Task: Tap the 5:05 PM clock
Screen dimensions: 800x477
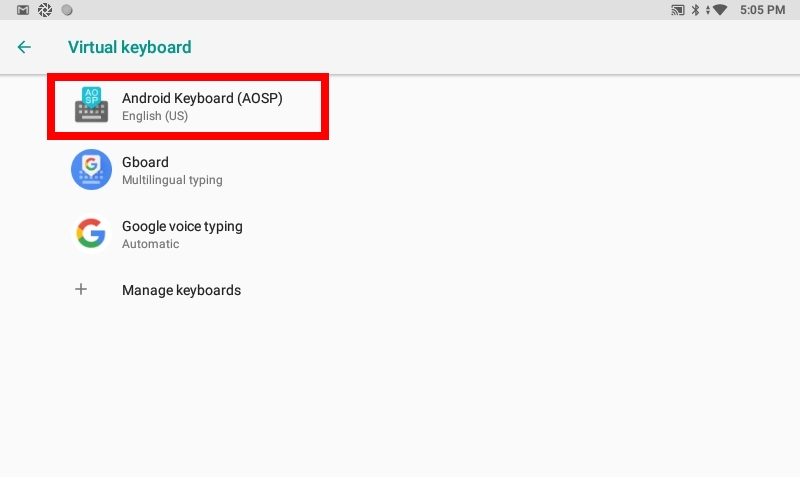Action: pyautogui.click(x=762, y=10)
